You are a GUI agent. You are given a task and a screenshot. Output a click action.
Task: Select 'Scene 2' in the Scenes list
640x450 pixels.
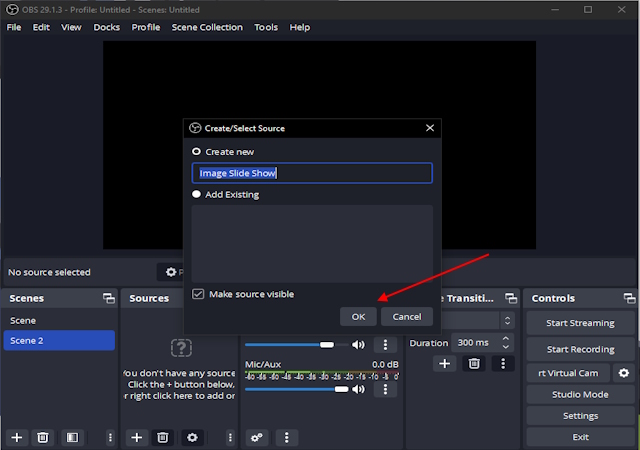[59, 341]
